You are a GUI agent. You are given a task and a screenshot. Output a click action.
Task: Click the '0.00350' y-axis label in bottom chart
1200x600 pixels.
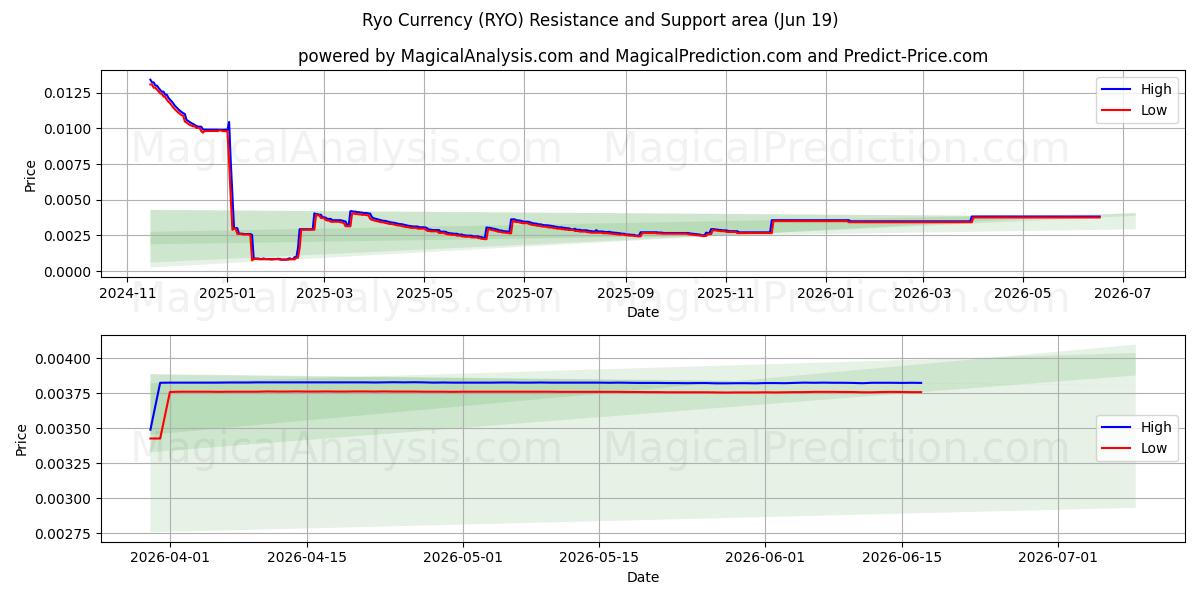[x=66, y=429]
